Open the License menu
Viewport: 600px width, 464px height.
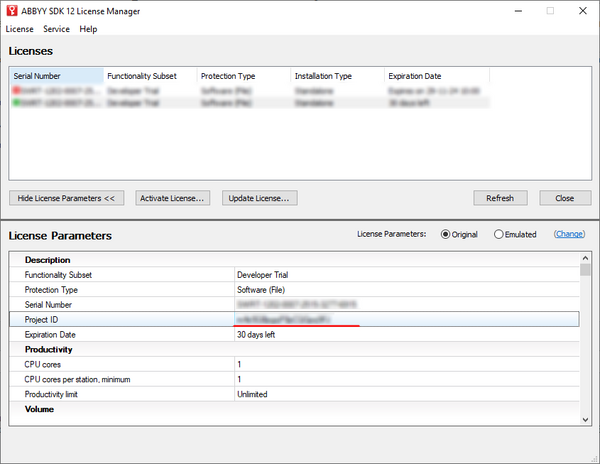[19, 29]
